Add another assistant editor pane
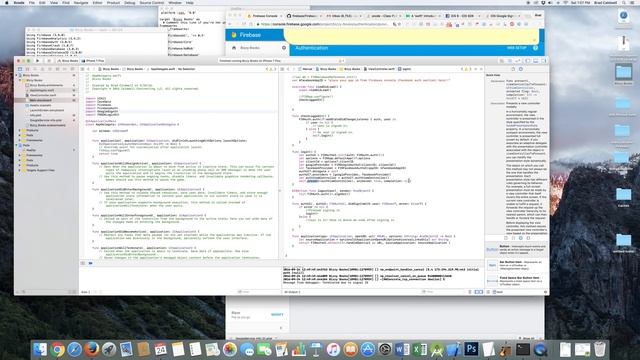This screenshot has height=360, width=640. 476,69
